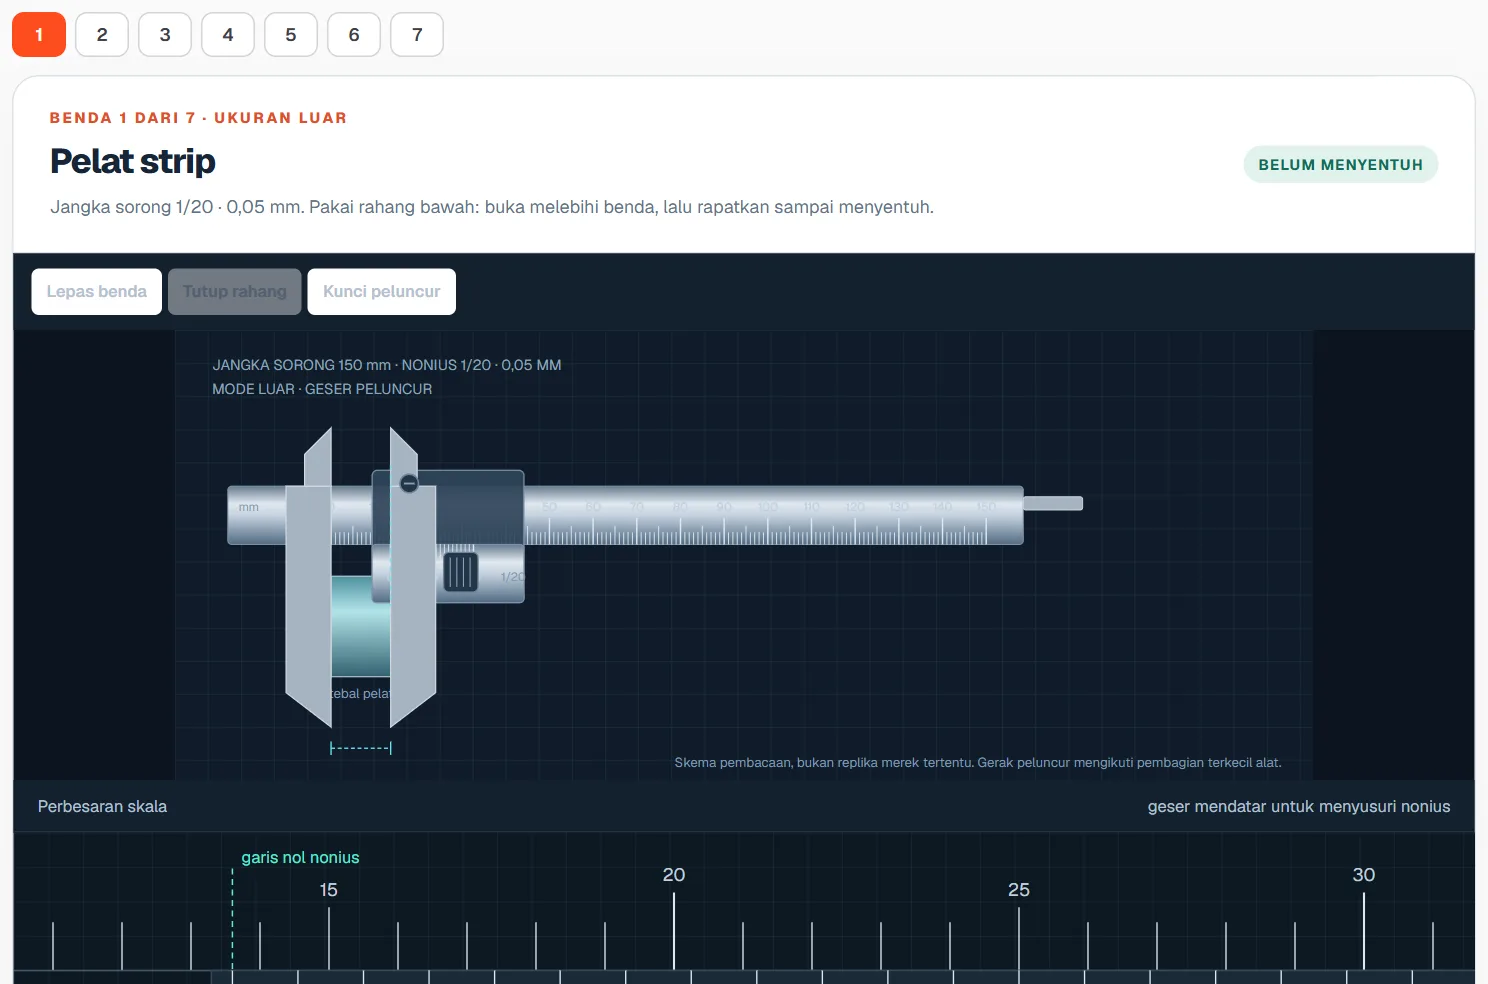1488x984 pixels.
Task: Click the "Pelat strip" heading
Action: click(133, 161)
